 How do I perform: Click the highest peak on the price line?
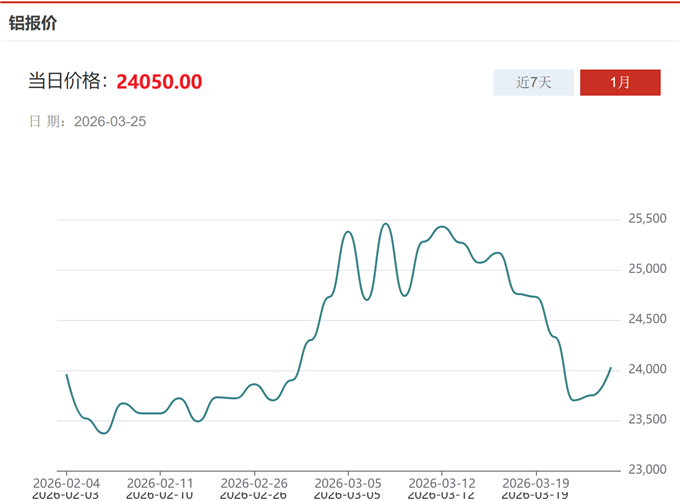(x=386, y=224)
